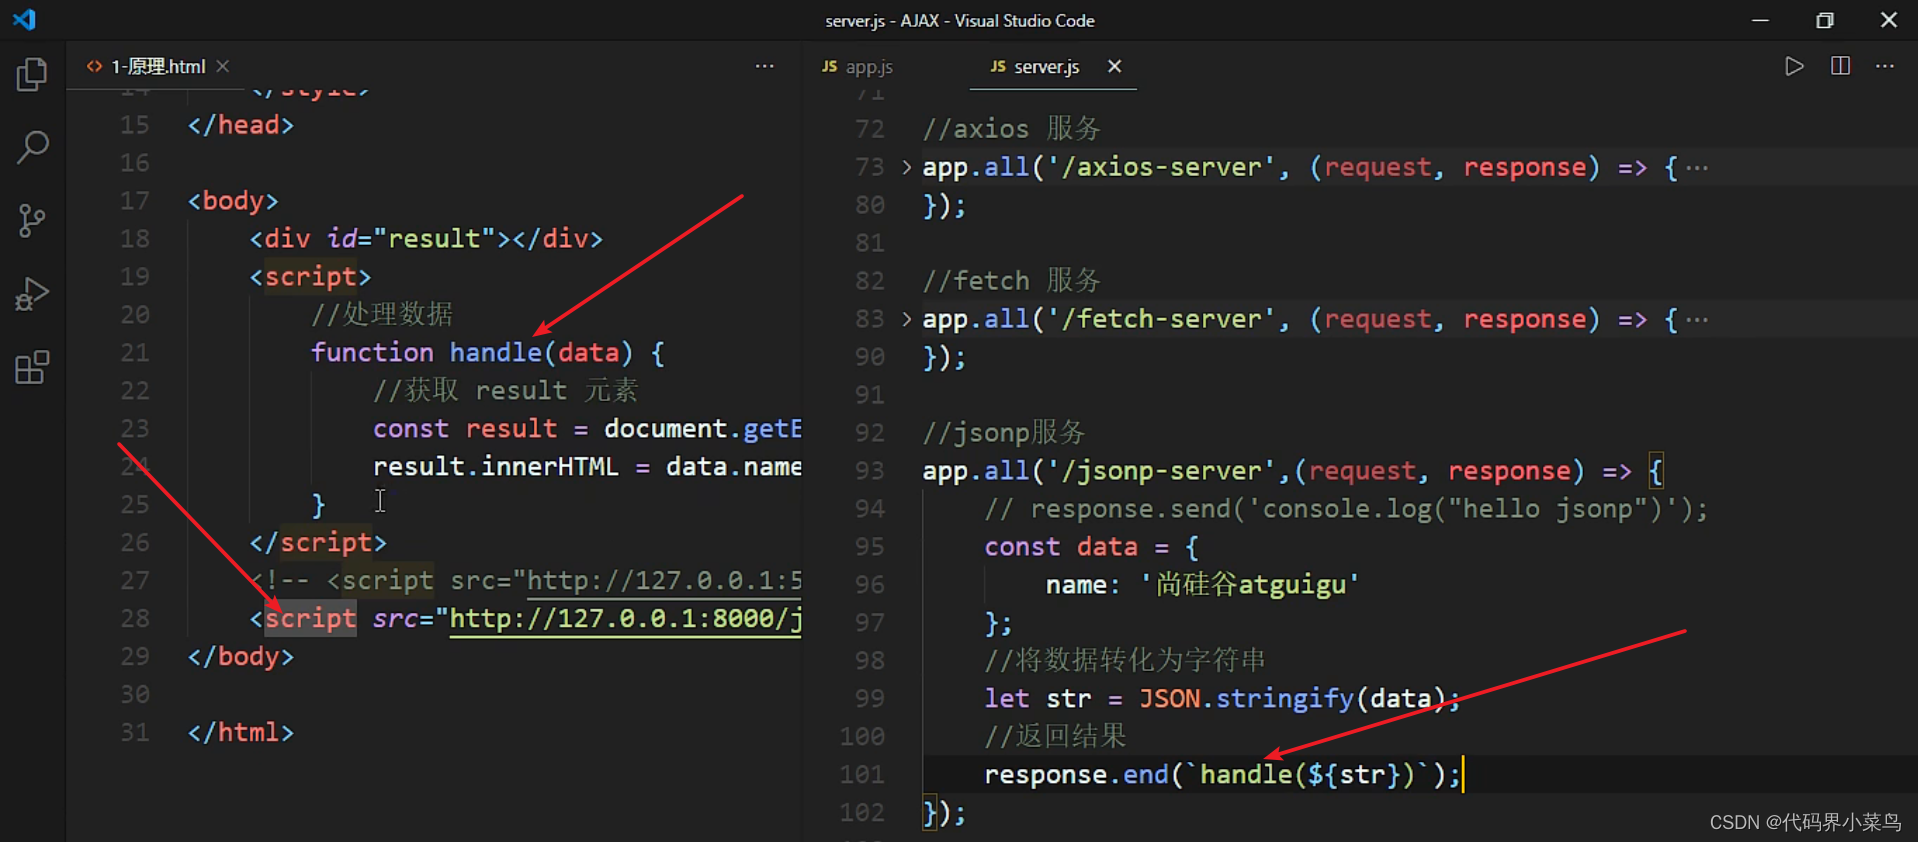
Task: Expand folded axios-server block on line 73
Action: coord(906,167)
